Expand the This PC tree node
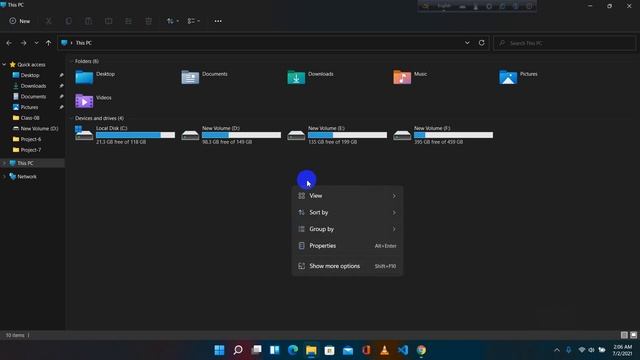The width and height of the screenshot is (640, 360). coord(4,163)
